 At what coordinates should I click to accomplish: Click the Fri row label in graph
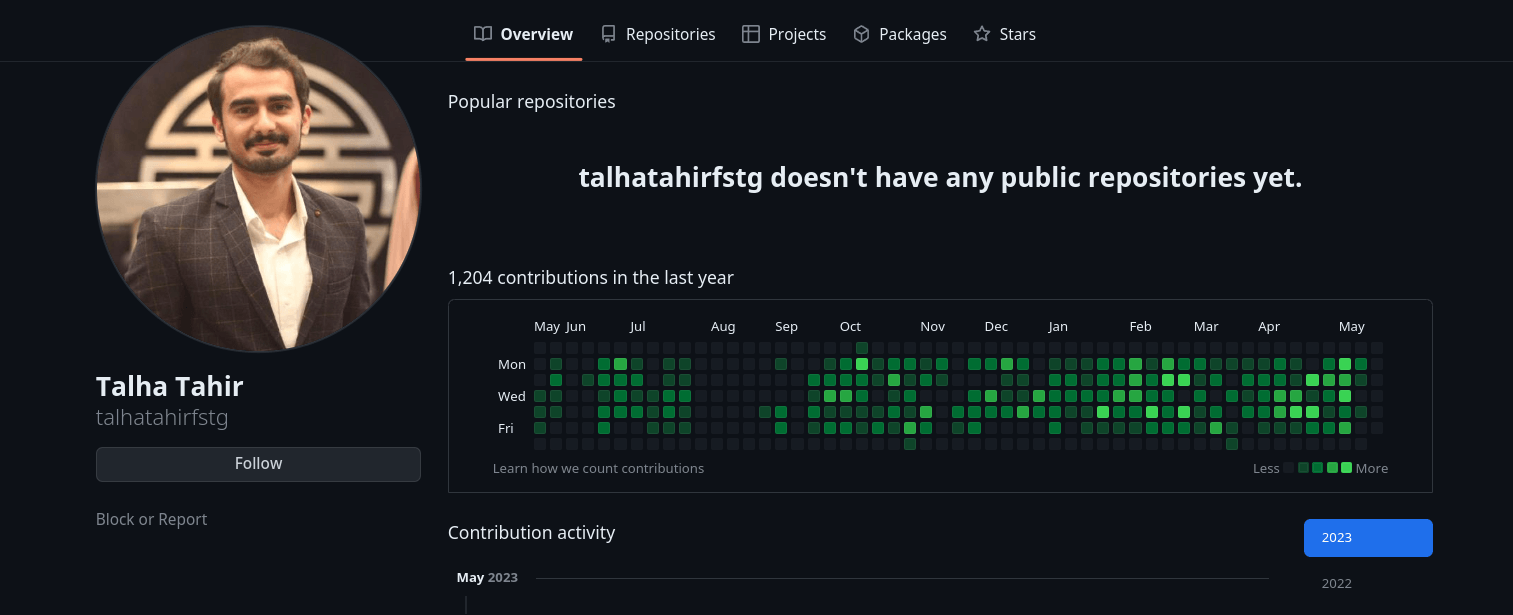pyautogui.click(x=506, y=429)
